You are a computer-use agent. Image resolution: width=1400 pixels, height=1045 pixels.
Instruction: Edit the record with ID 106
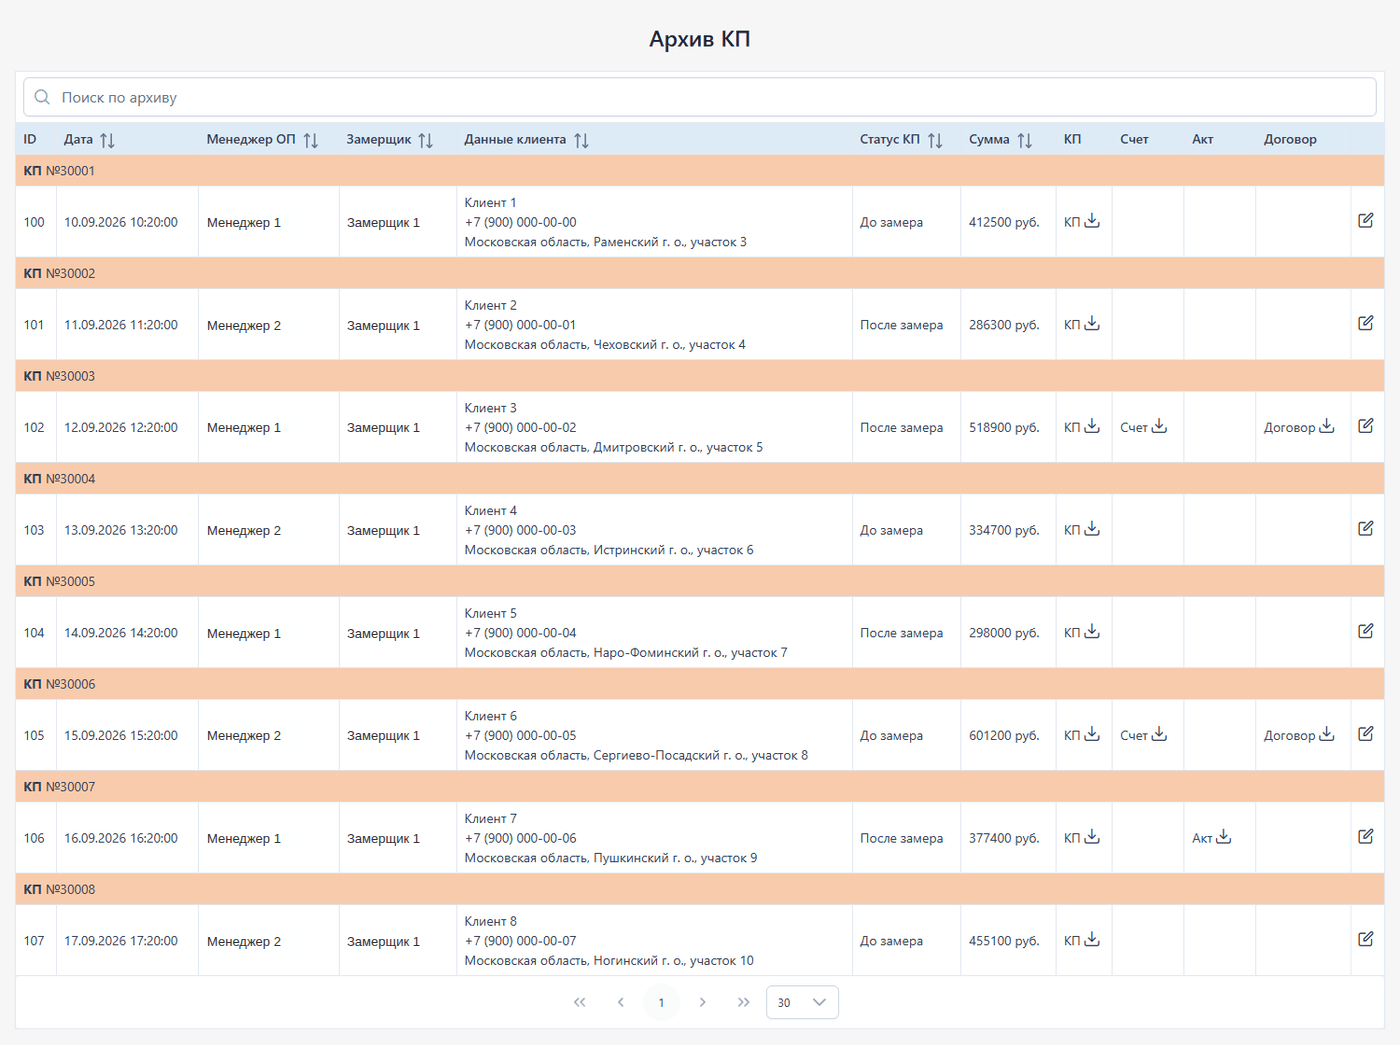(1366, 837)
